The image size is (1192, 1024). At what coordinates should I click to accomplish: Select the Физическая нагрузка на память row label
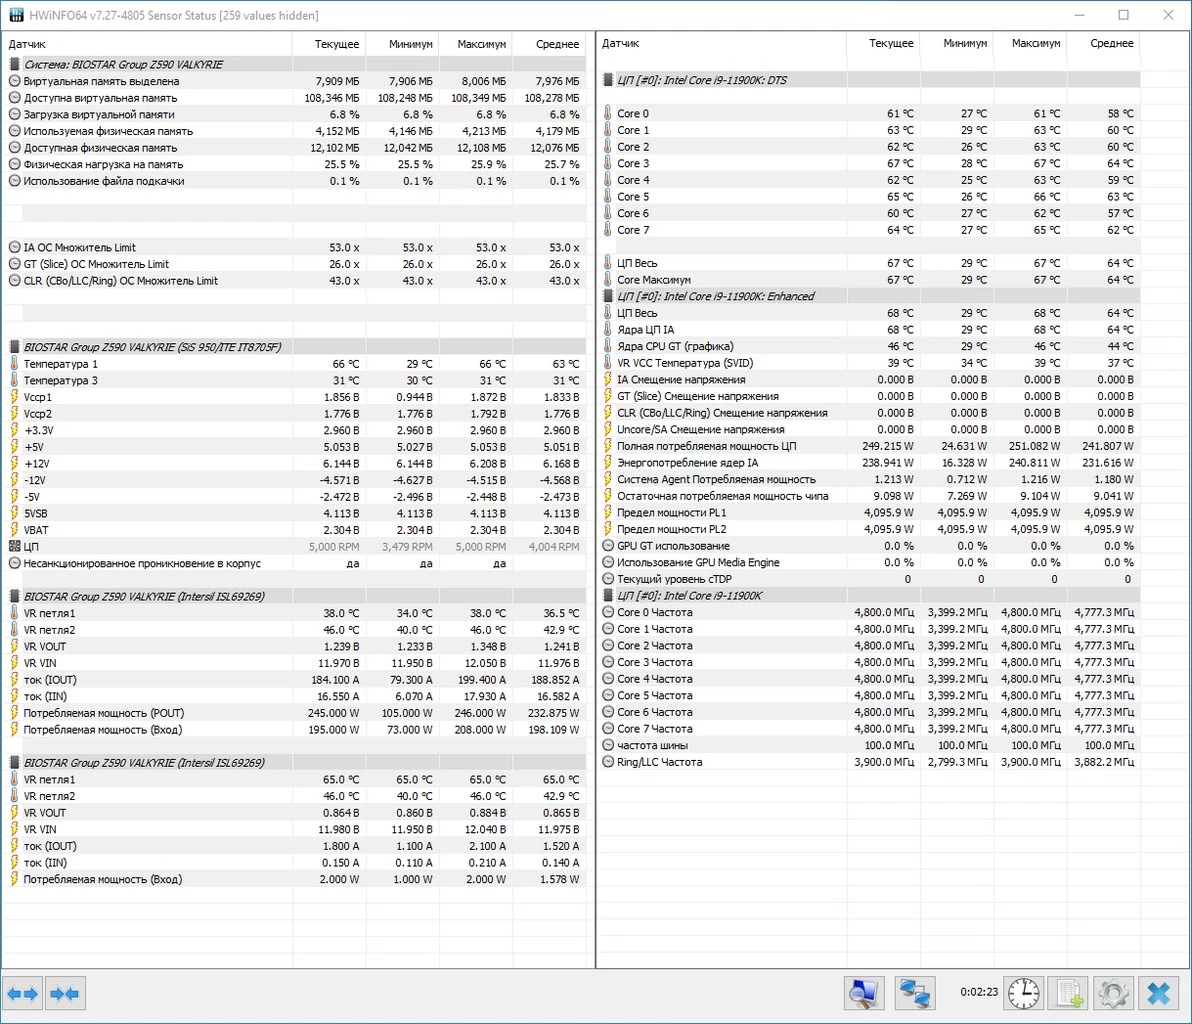(x=103, y=164)
